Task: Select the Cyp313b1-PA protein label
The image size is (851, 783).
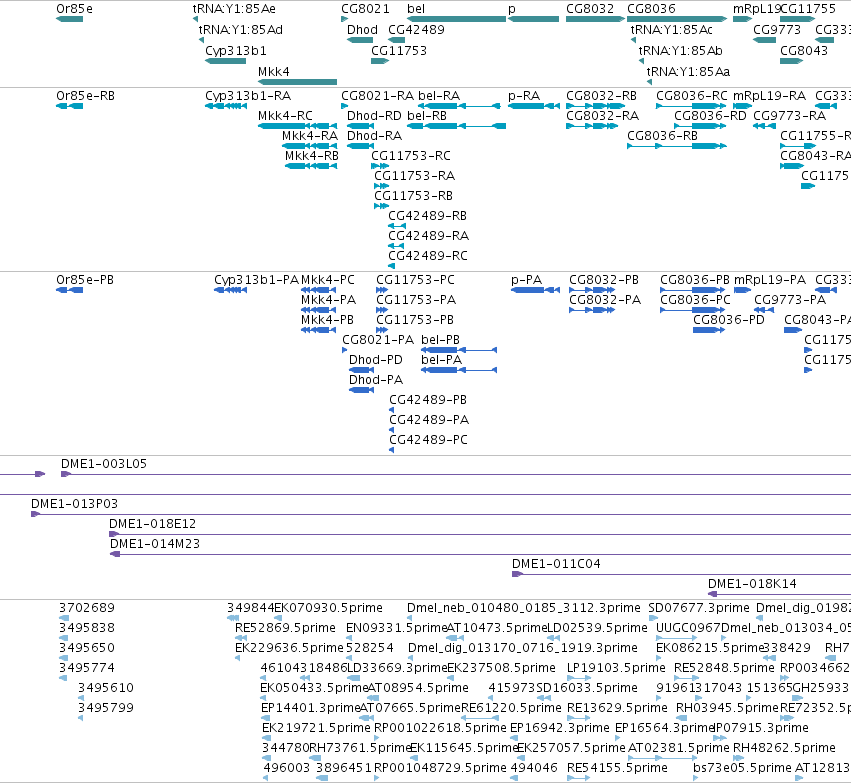Action: click(257, 280)
